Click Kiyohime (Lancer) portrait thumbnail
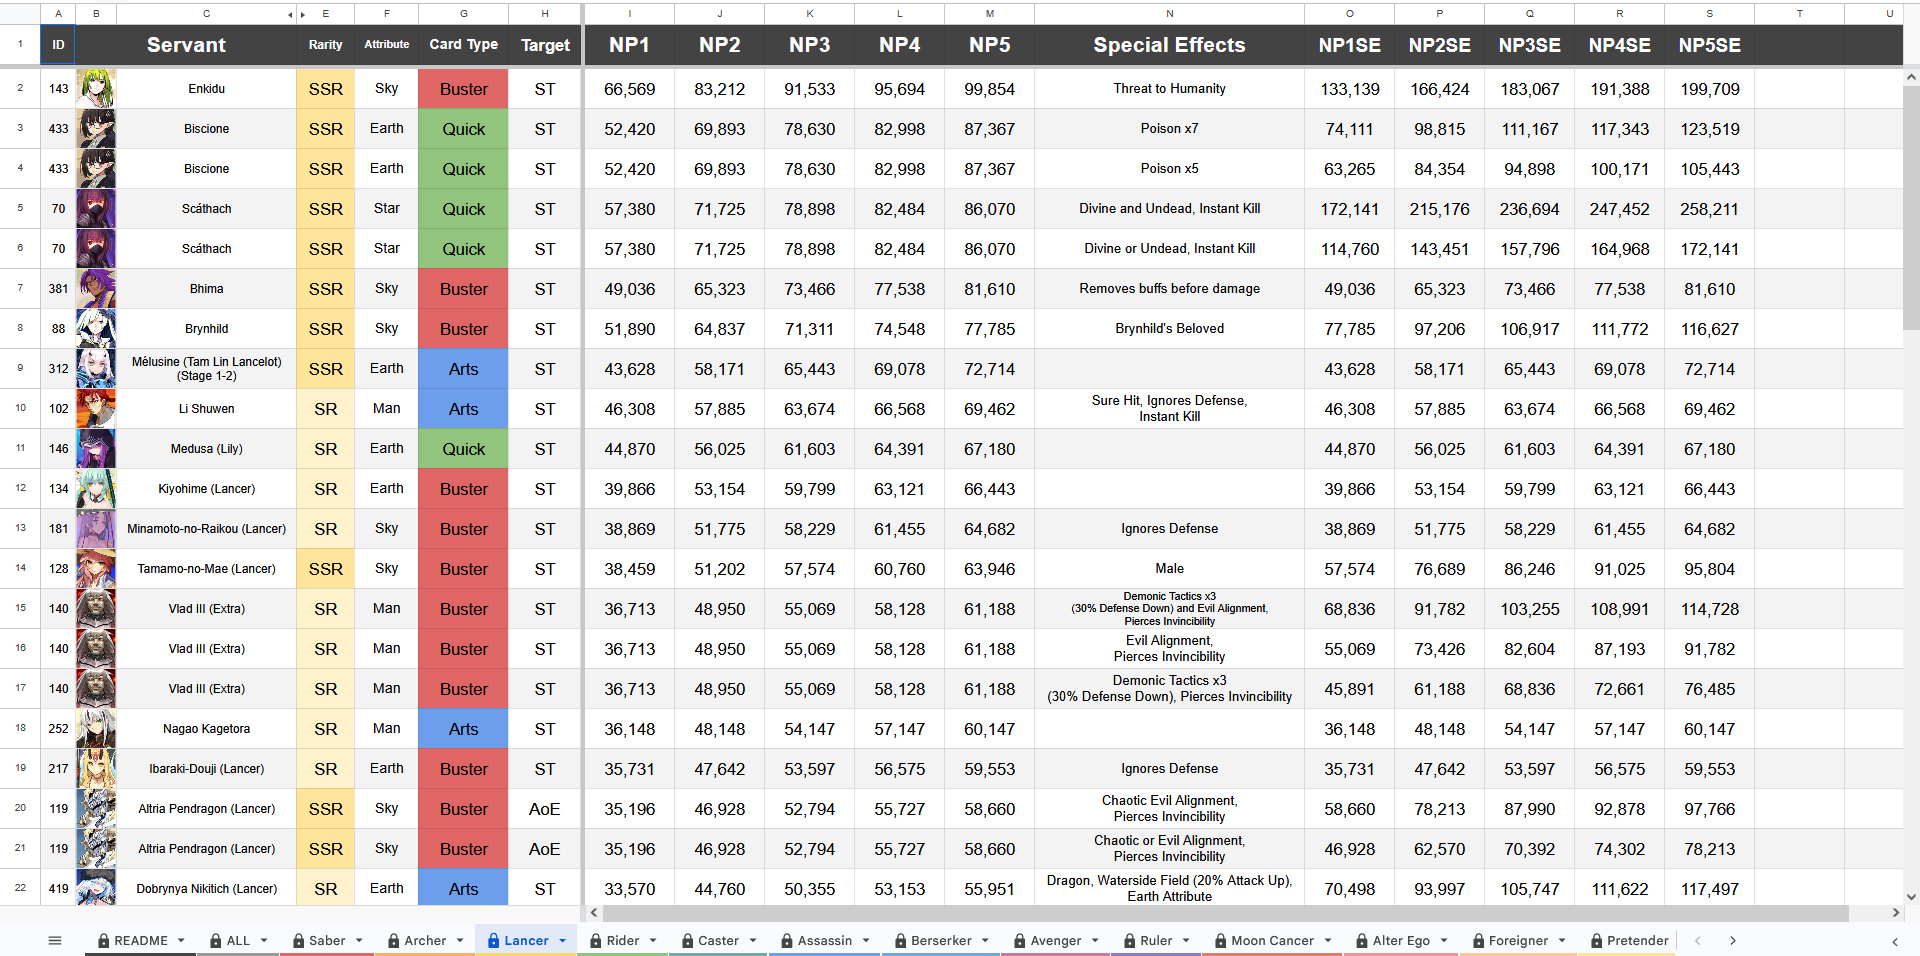Image resolution: width=1920 pixels, height=956 pixels. (x=96, y=489)
